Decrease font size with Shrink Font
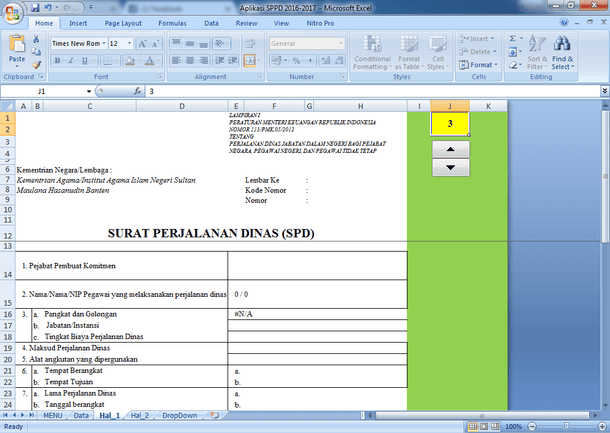The height and width of the screenshot is (433, 610). [155, 44]
